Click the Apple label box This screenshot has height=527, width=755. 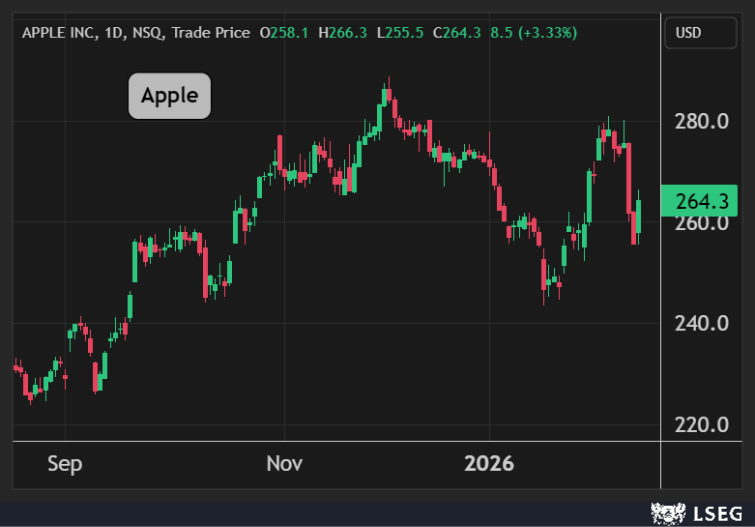[169, 96]
